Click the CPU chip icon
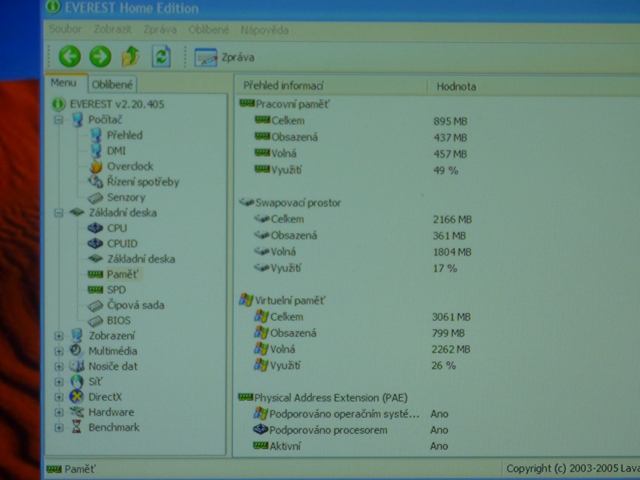This screenshot has height=480, width=640. pyautogui.click(x=95, y=228)
